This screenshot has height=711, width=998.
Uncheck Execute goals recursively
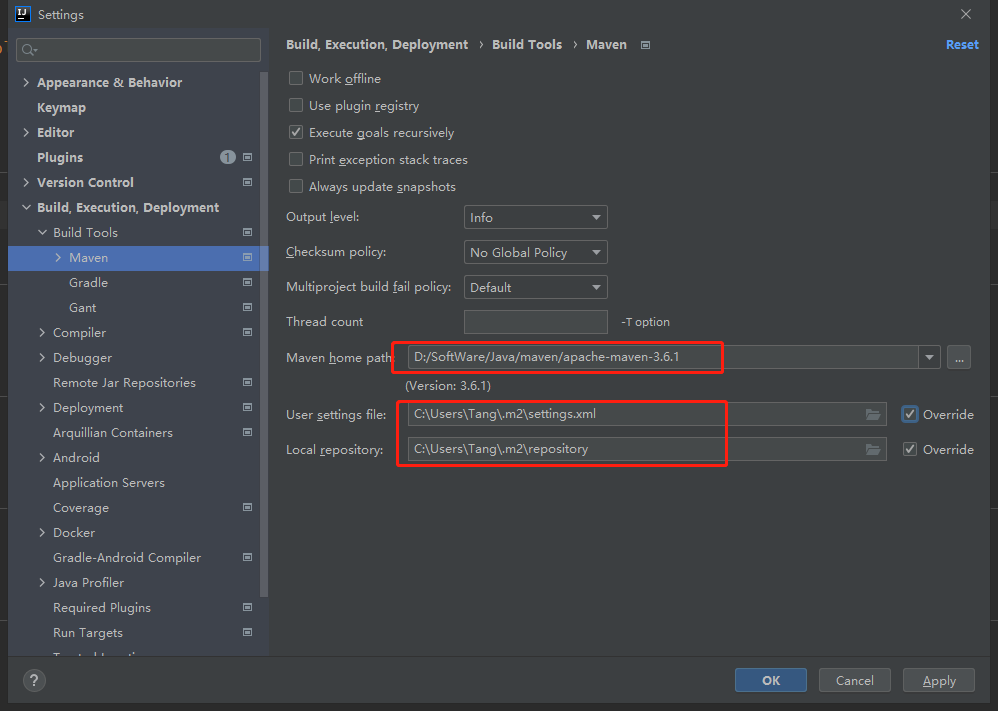pos(296,132)
